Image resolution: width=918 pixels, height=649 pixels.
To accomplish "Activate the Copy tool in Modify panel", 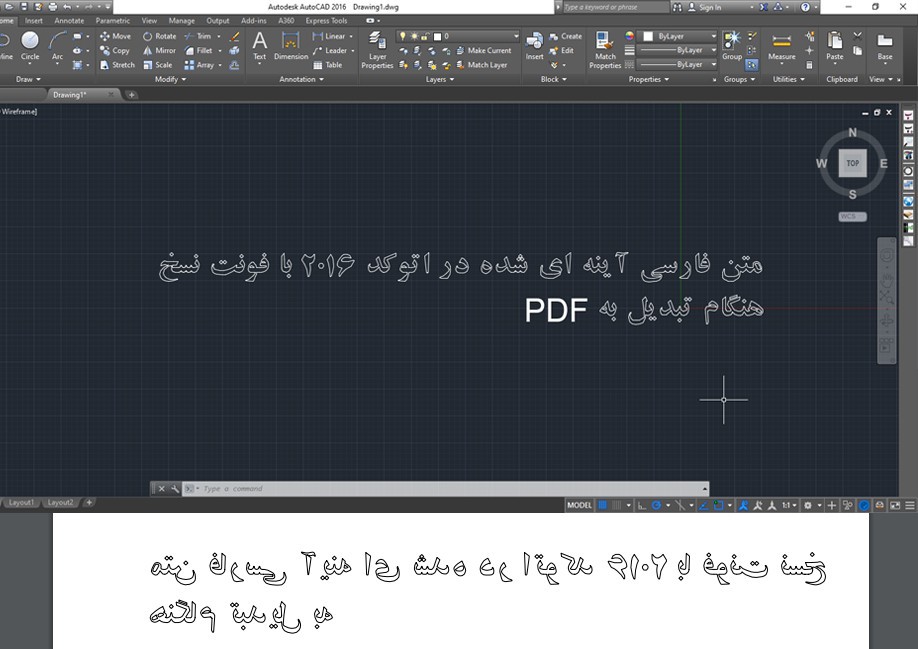I will (x=115, y=51).
